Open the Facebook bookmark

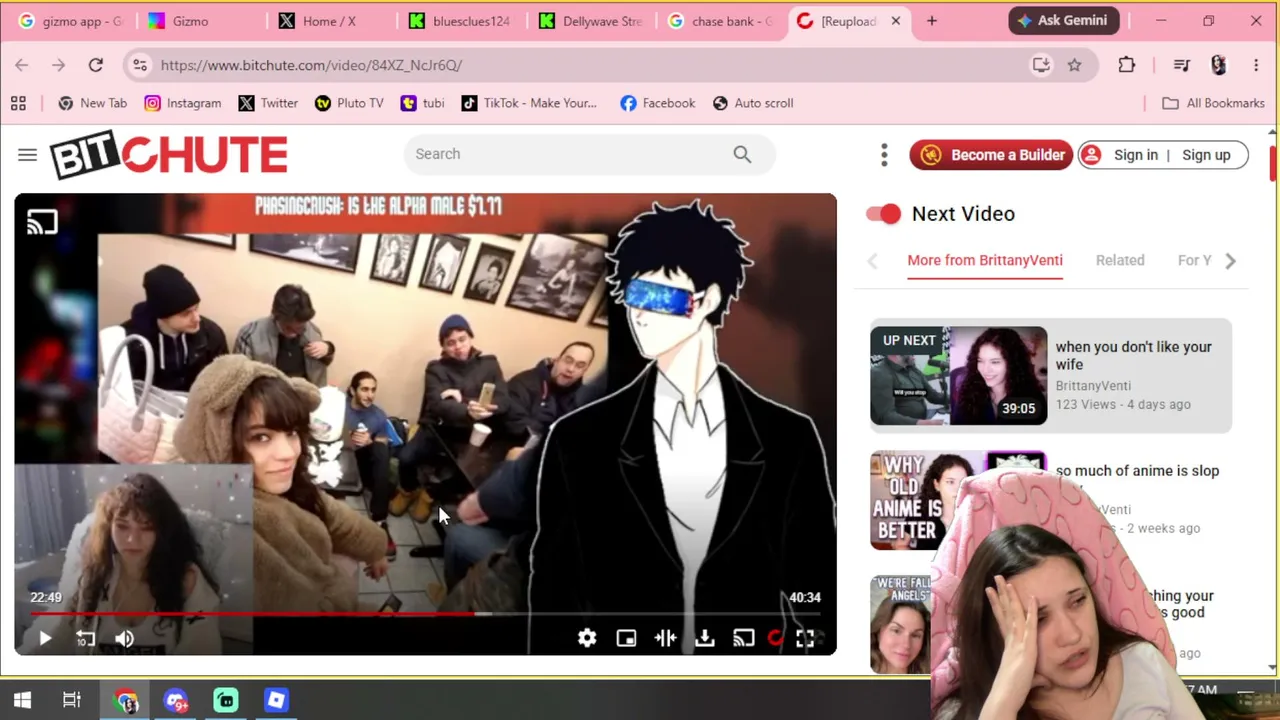pyautogui.click(x=657, y=103)
